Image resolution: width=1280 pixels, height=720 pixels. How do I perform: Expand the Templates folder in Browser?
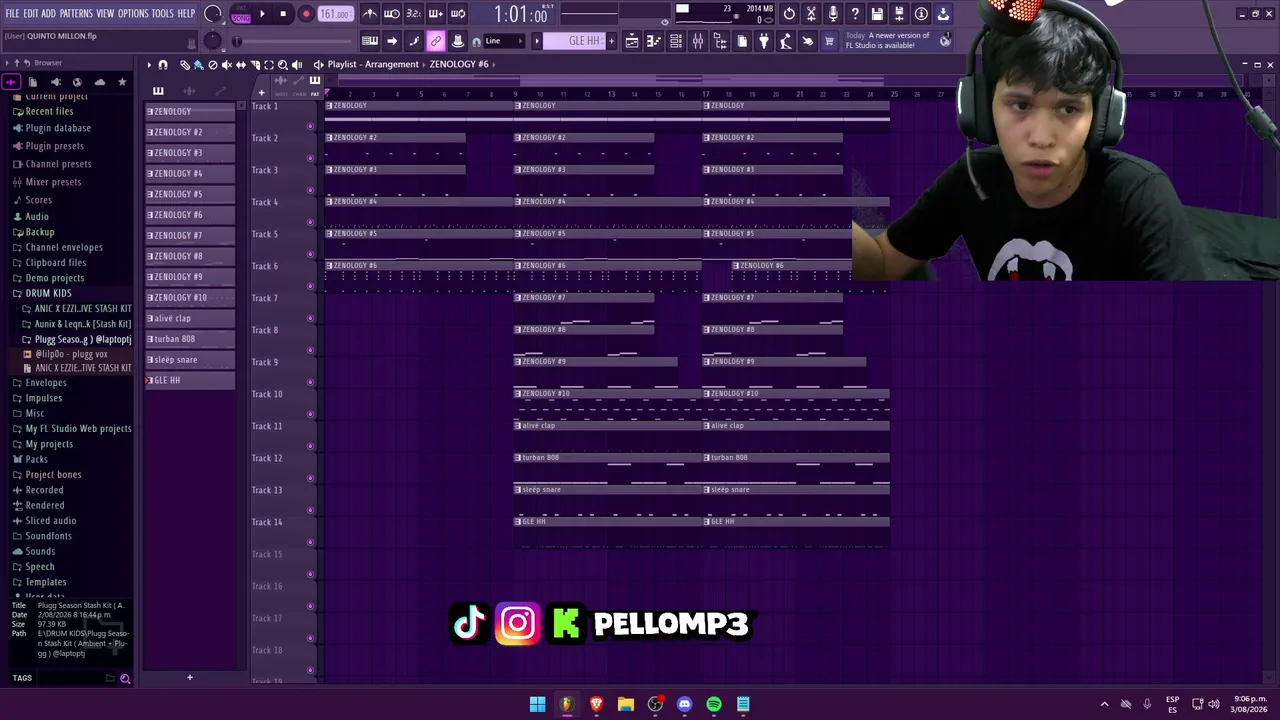coord(46,582)
